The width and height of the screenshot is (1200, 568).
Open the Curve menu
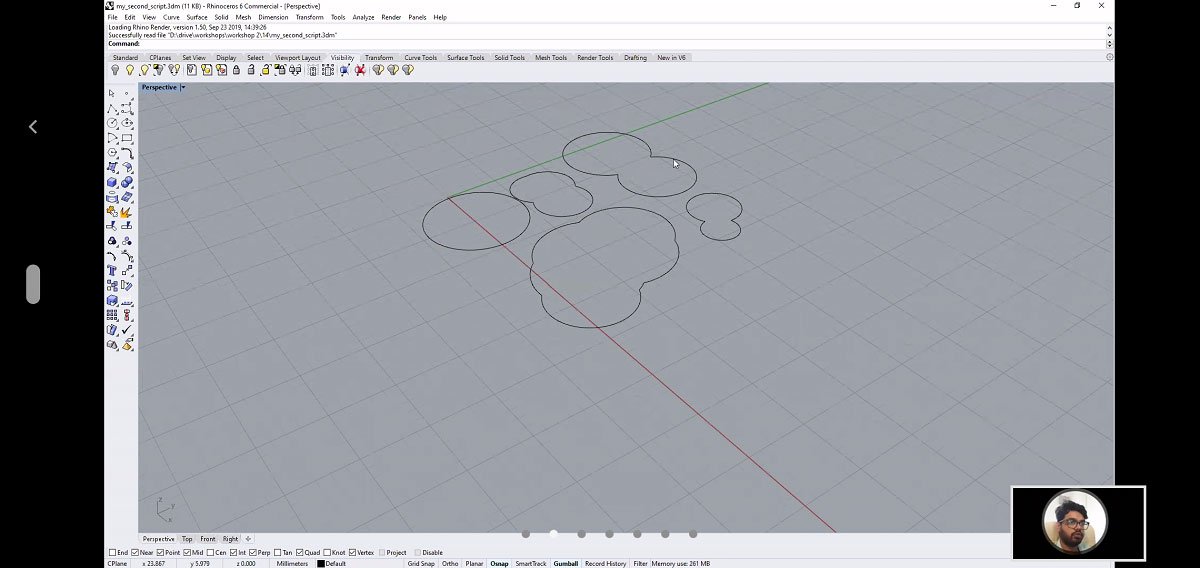(x=171, y=17)
